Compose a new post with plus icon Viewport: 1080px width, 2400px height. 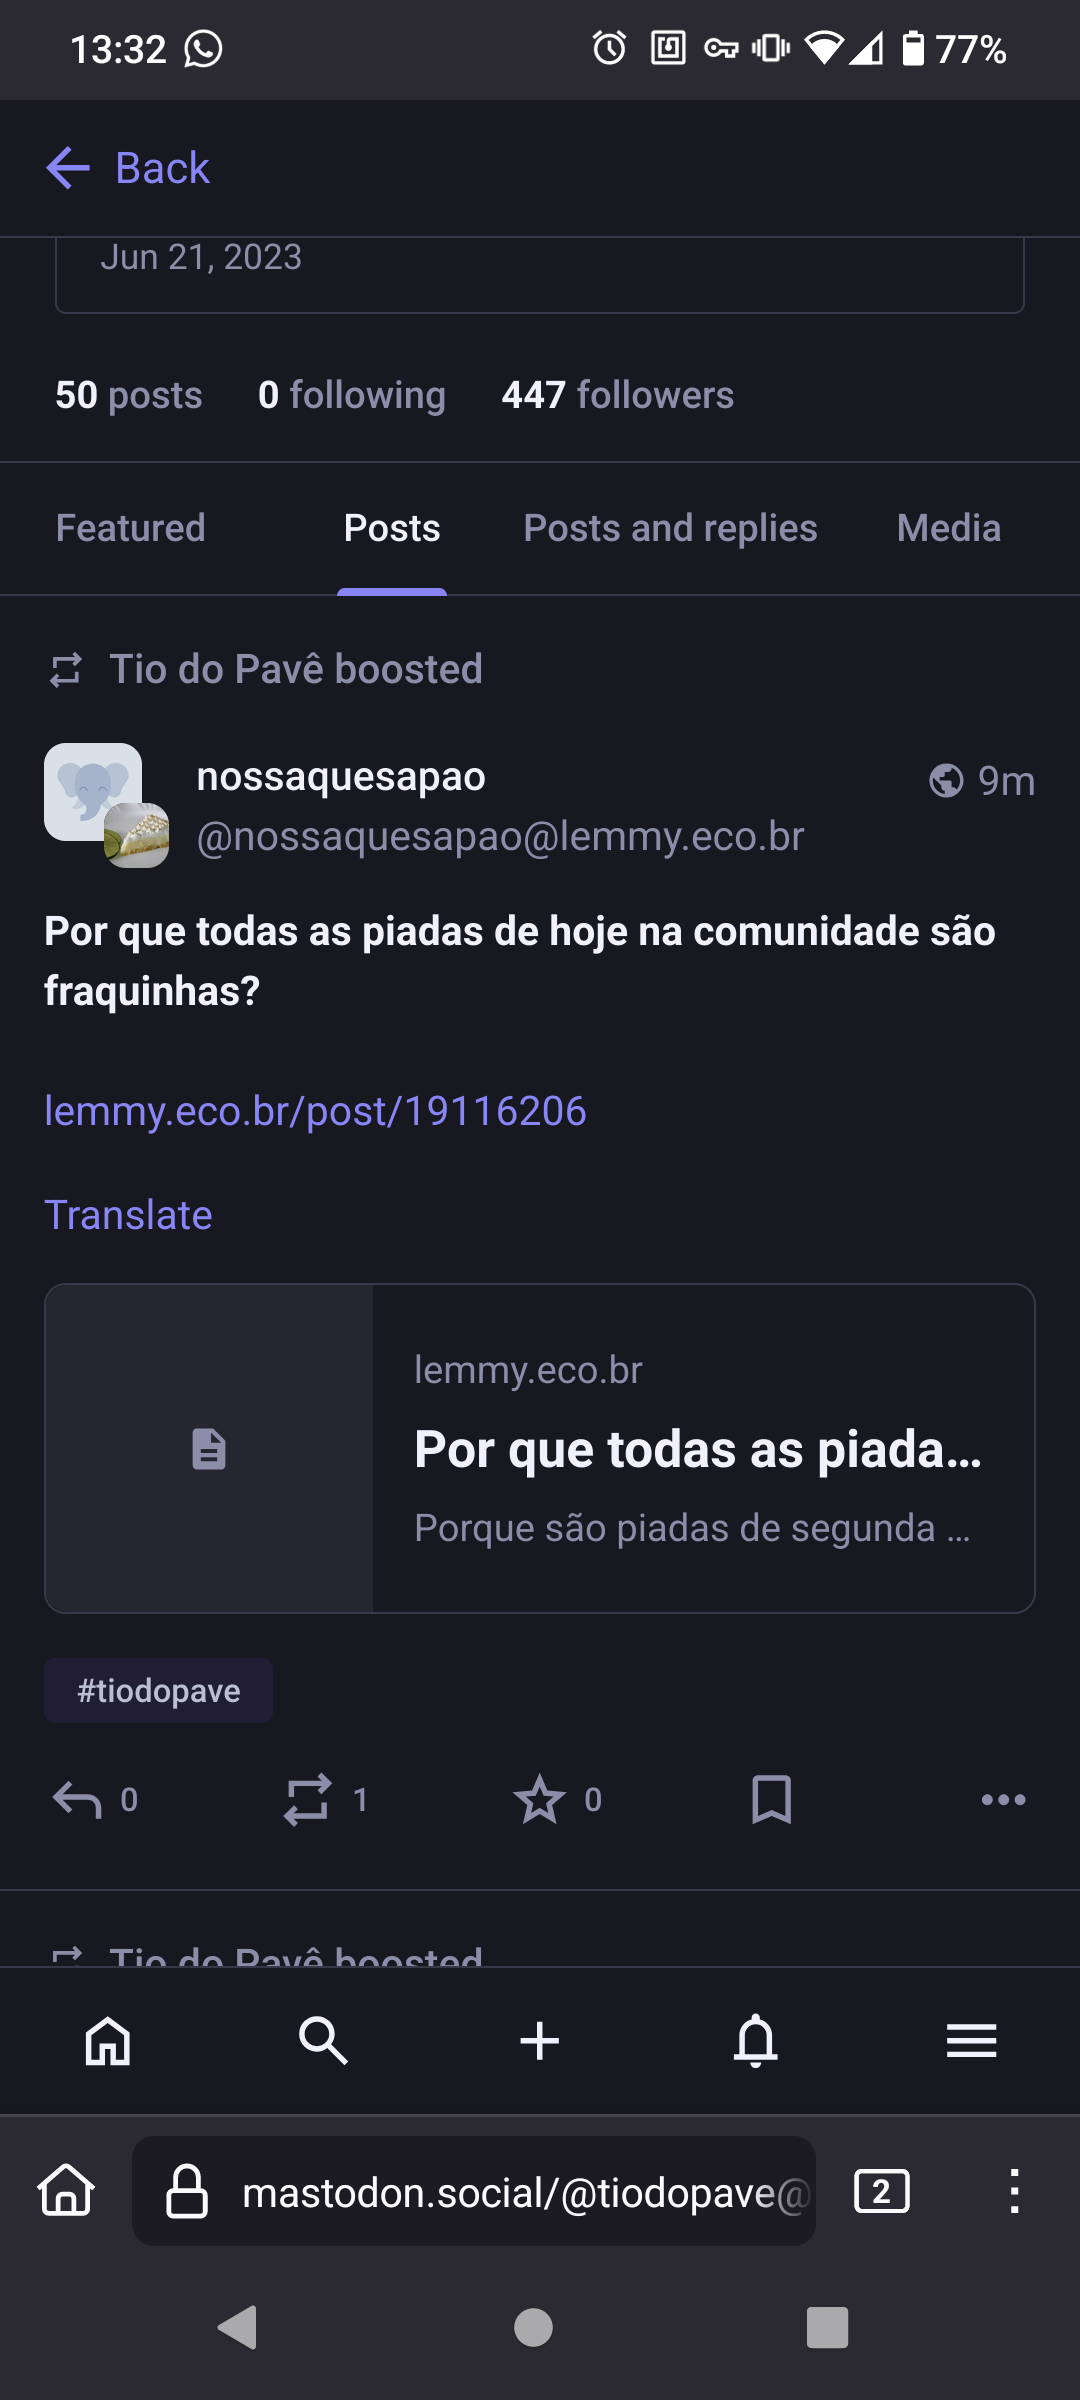[x=540, y=2040]
